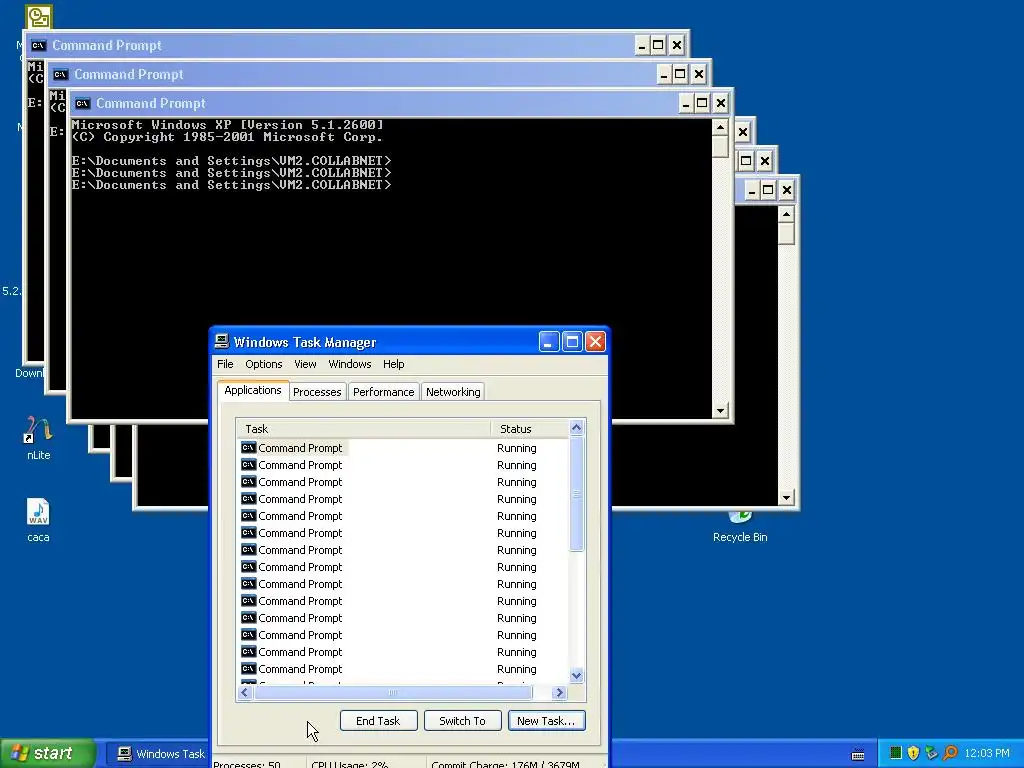The height and width of the screenshot is (768, 1024).
Task: Click the frontmost Command Prompt scroll-up arrow
Action: coord(720,127)
